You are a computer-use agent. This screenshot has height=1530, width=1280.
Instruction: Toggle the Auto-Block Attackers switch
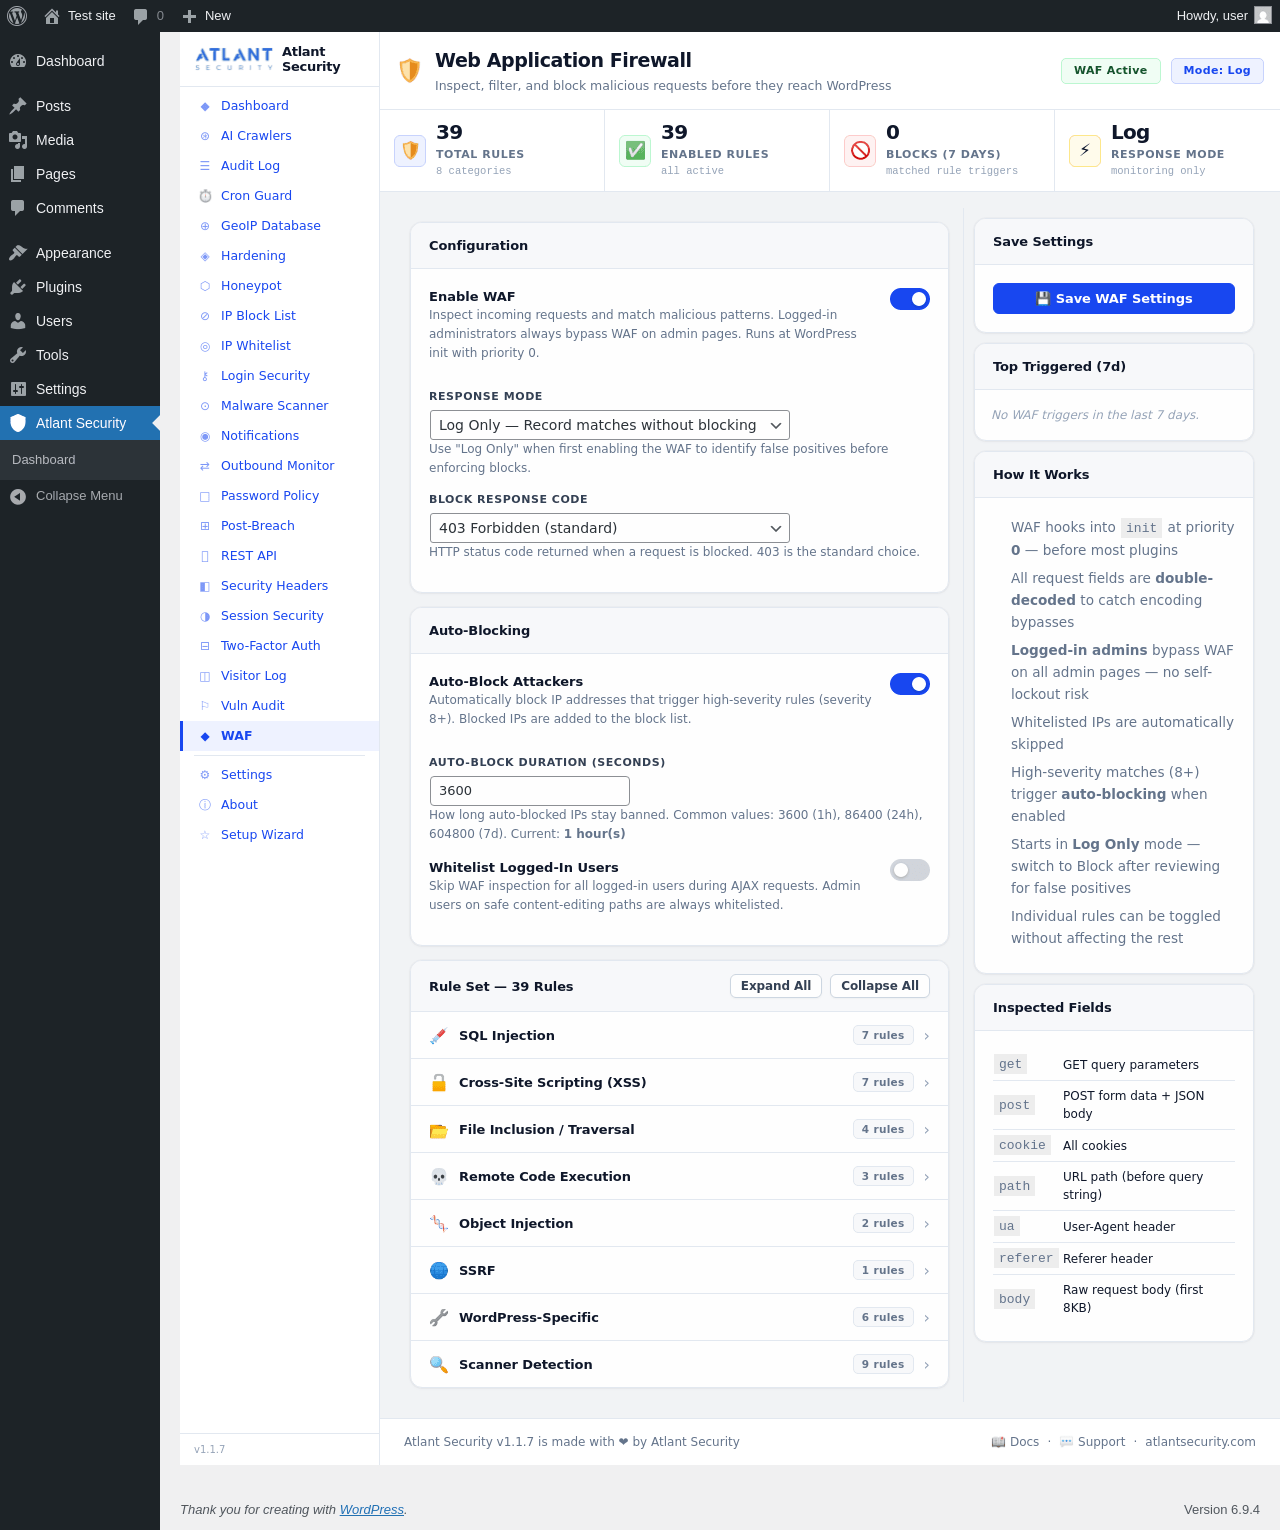(910, 684)
